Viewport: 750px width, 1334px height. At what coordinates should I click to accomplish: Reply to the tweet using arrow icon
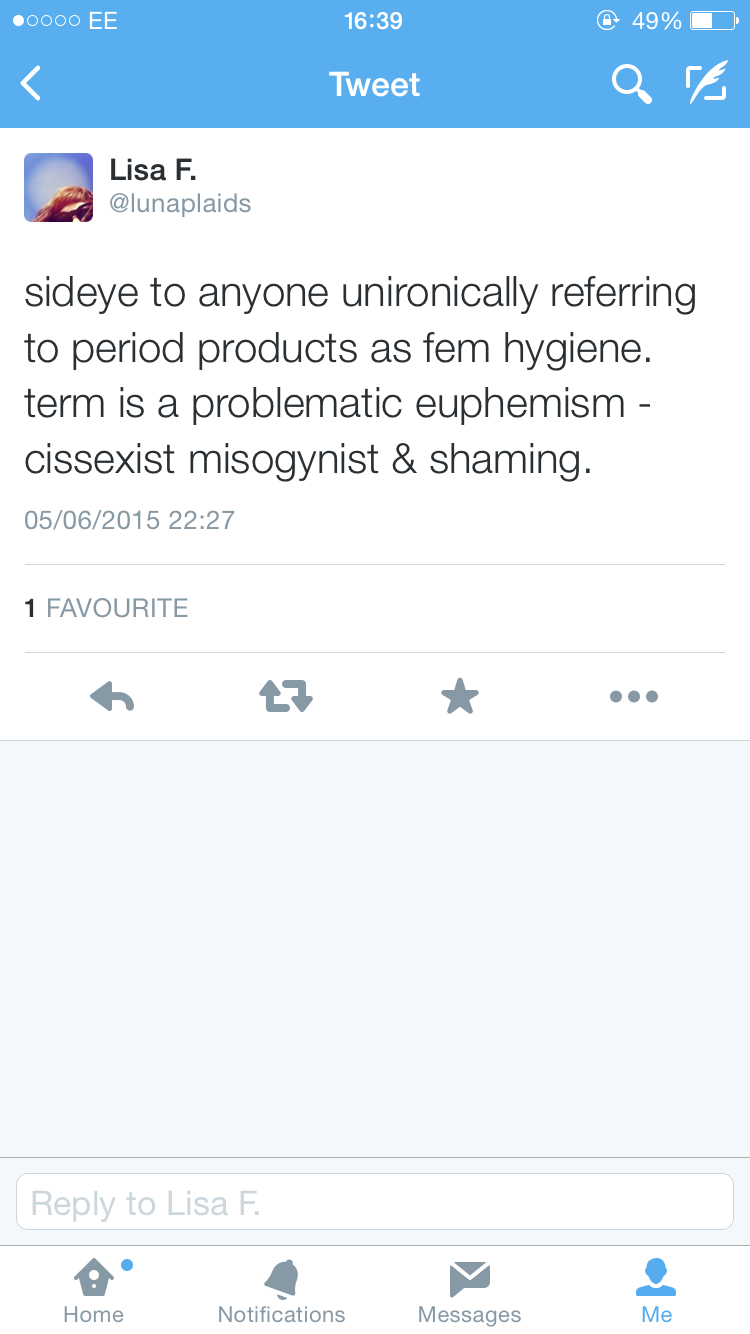tap(112, 696)
